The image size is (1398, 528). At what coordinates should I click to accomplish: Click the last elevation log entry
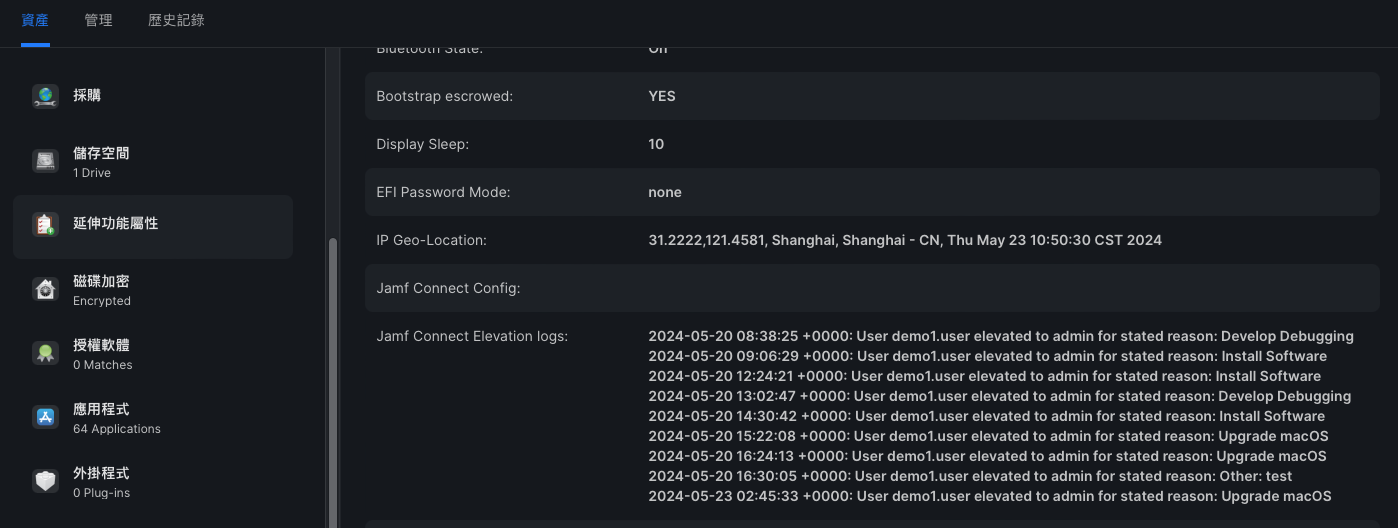point(990,496)
